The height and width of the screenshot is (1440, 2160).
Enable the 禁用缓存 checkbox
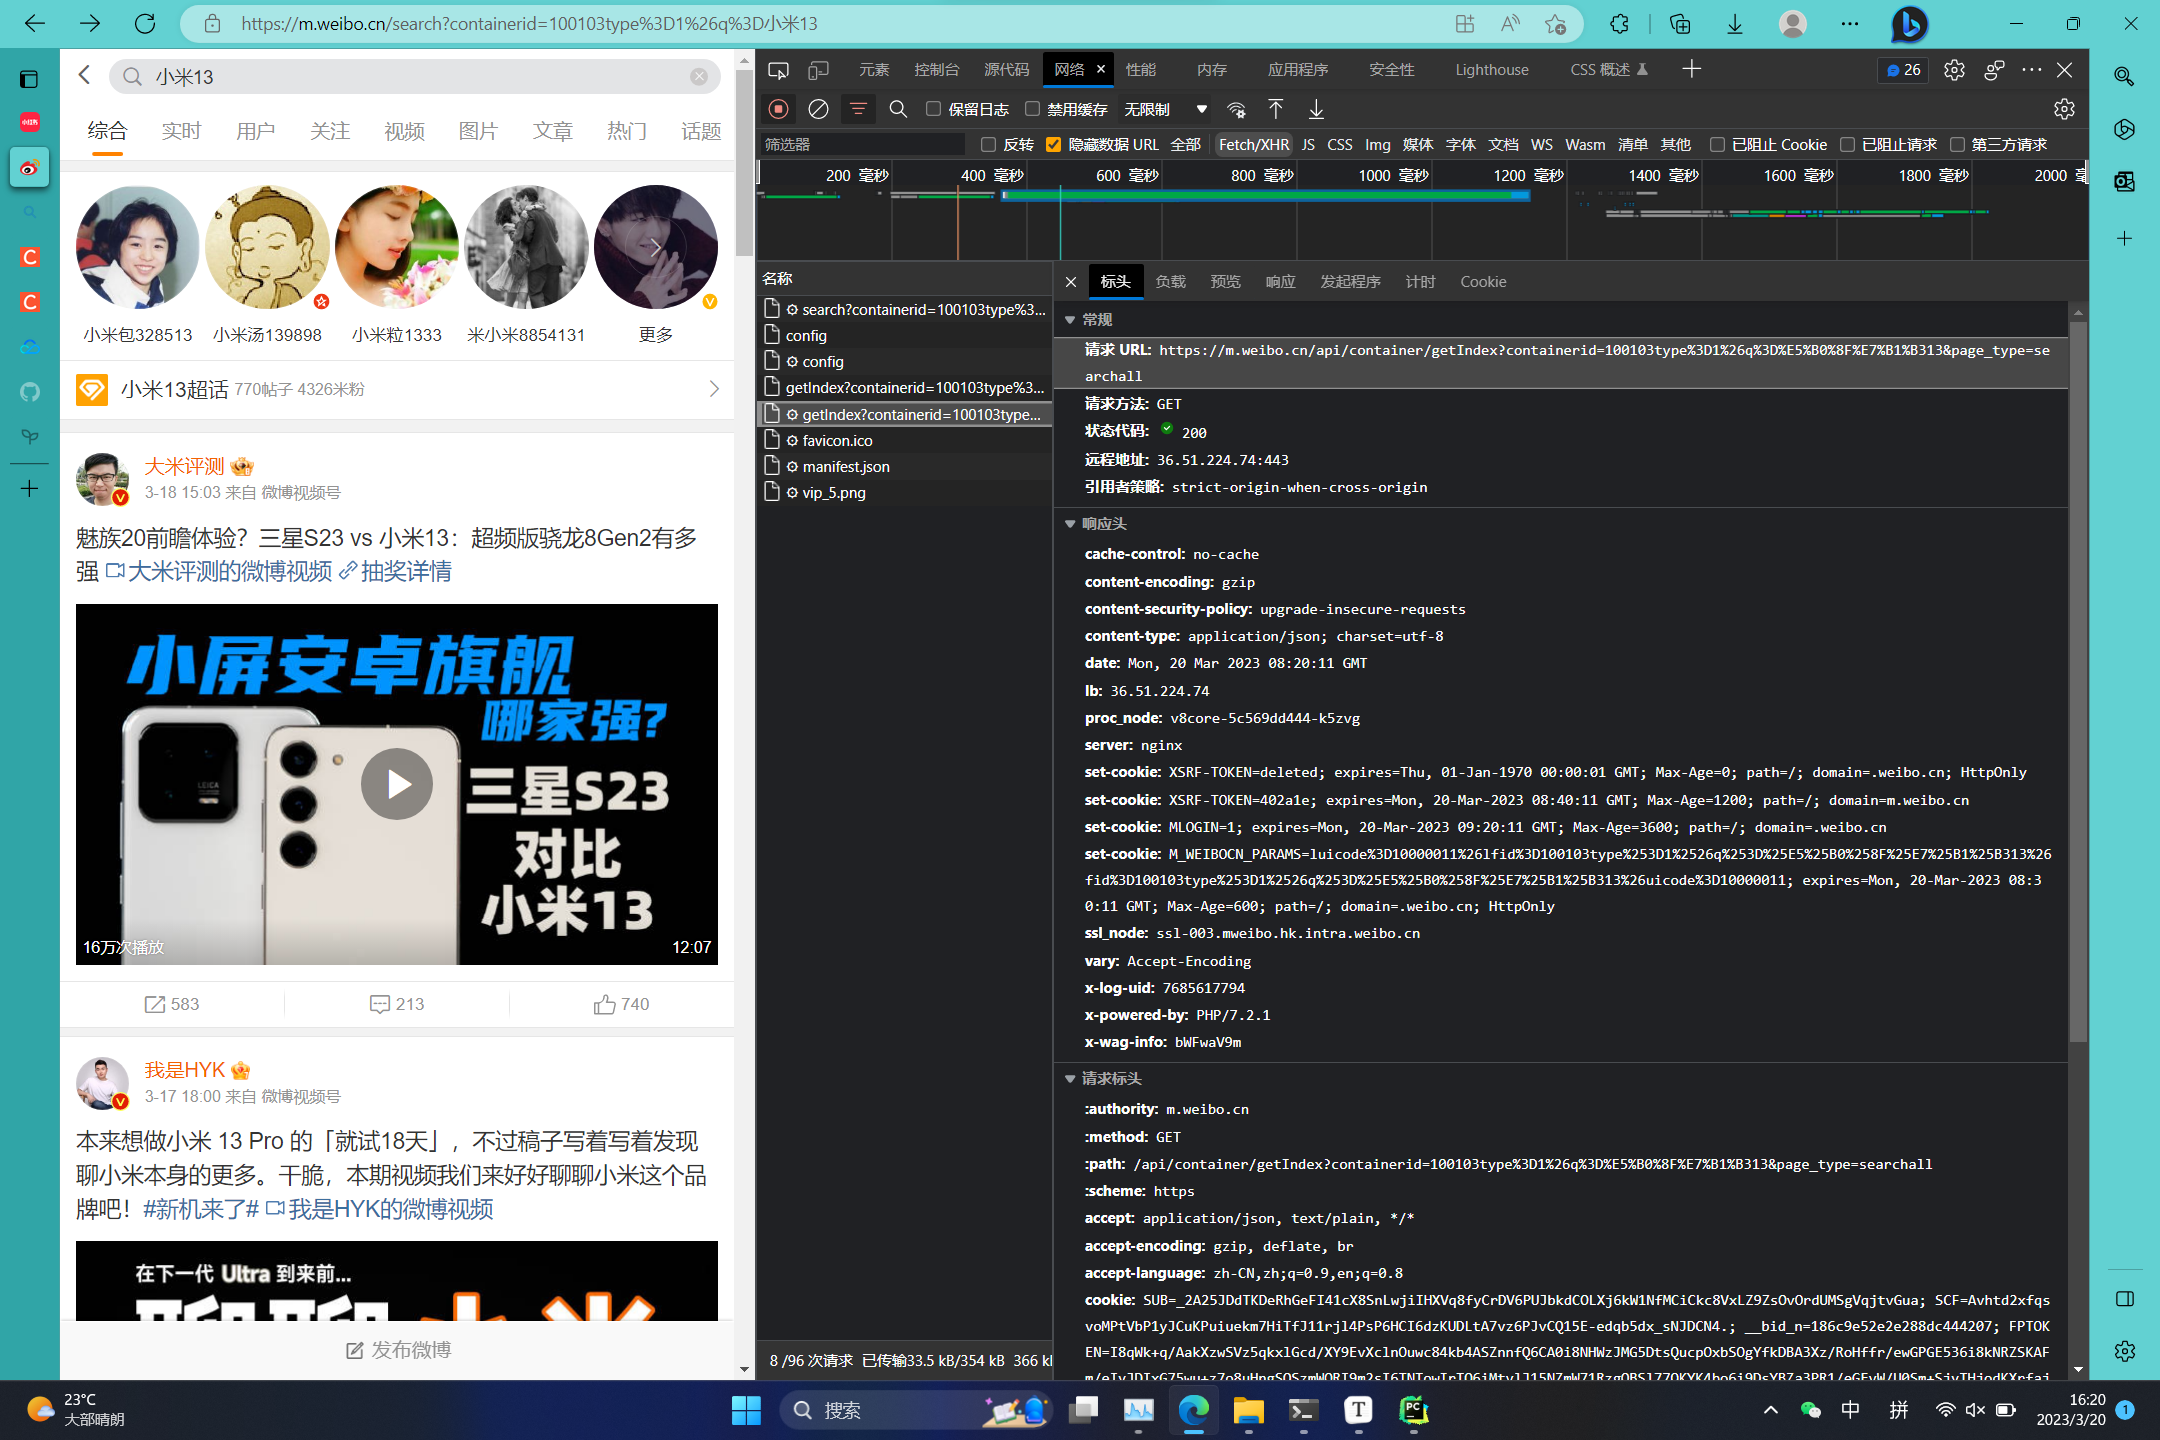pos(1032,109)
